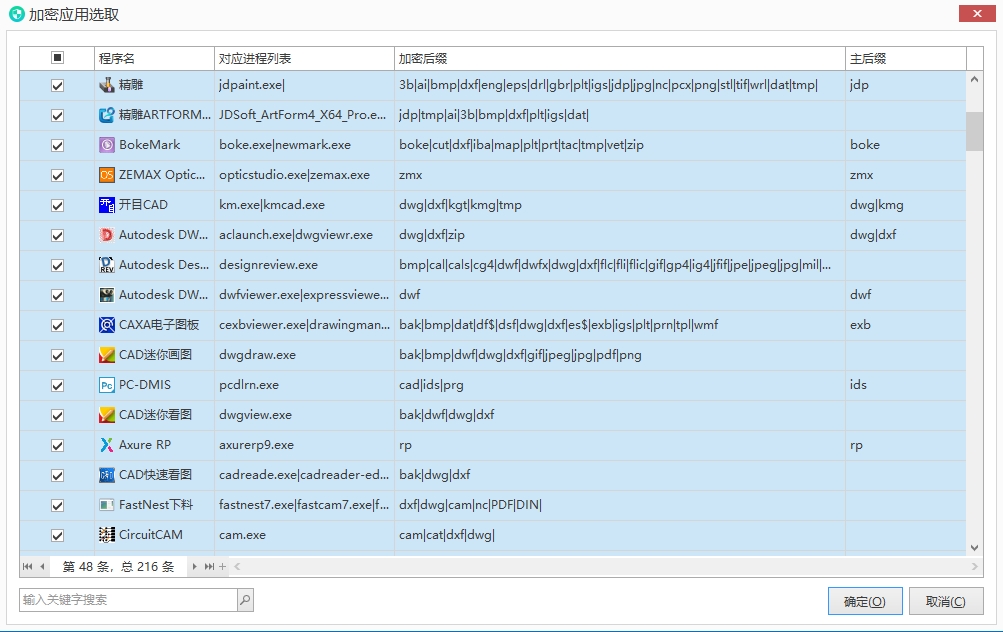Click the 精雕 program icon
This screenshot has width=1003, height=632.
[107, 84]
